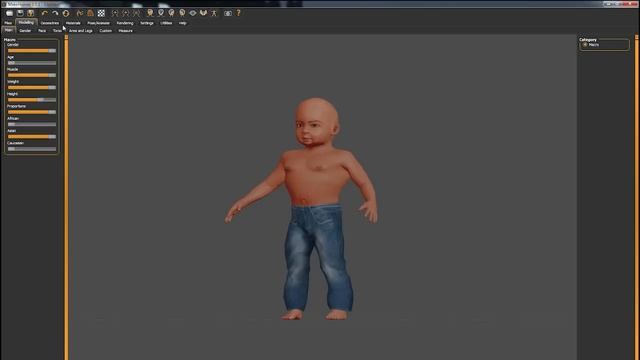Click the right panel orange scrollbar

pyautogui.click(x=636, y=198)
